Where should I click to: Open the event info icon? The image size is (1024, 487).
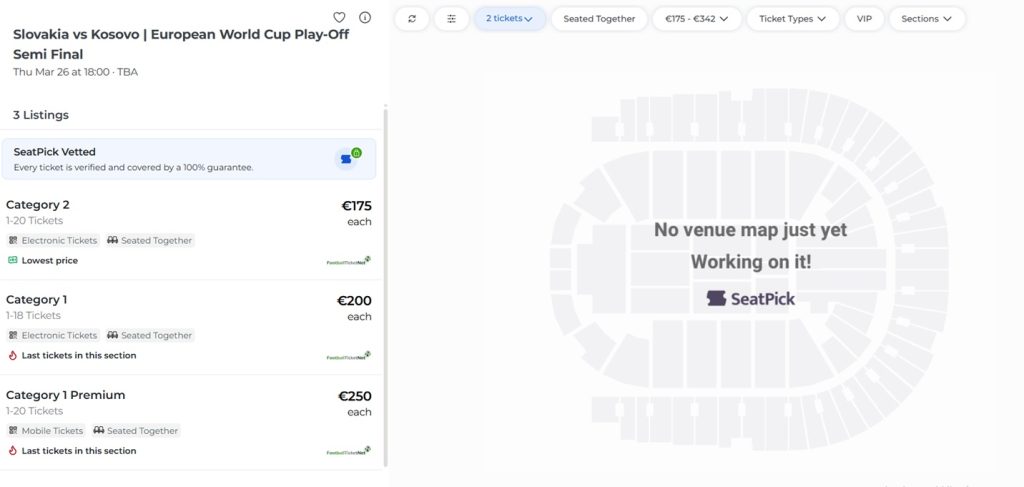pyautogui.click(x=365, y=17)
